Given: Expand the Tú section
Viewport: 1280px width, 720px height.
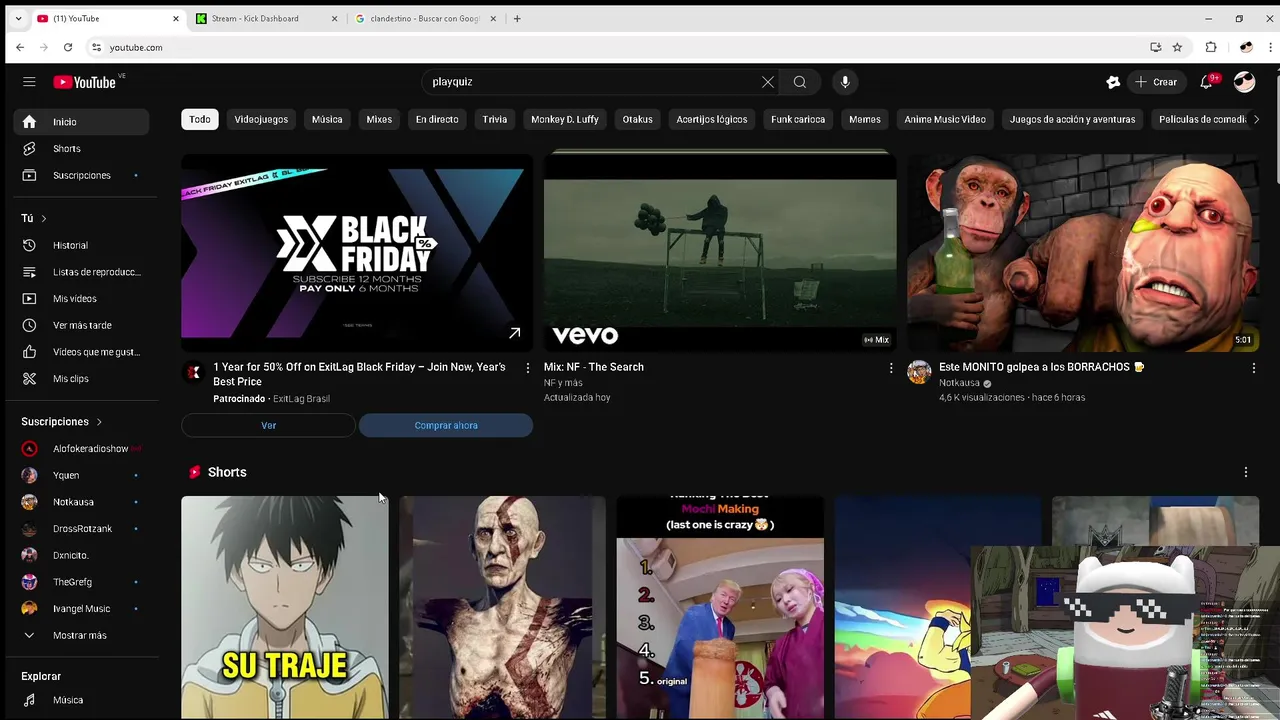Looking at the screenshot, I should (x=34, y=218).
